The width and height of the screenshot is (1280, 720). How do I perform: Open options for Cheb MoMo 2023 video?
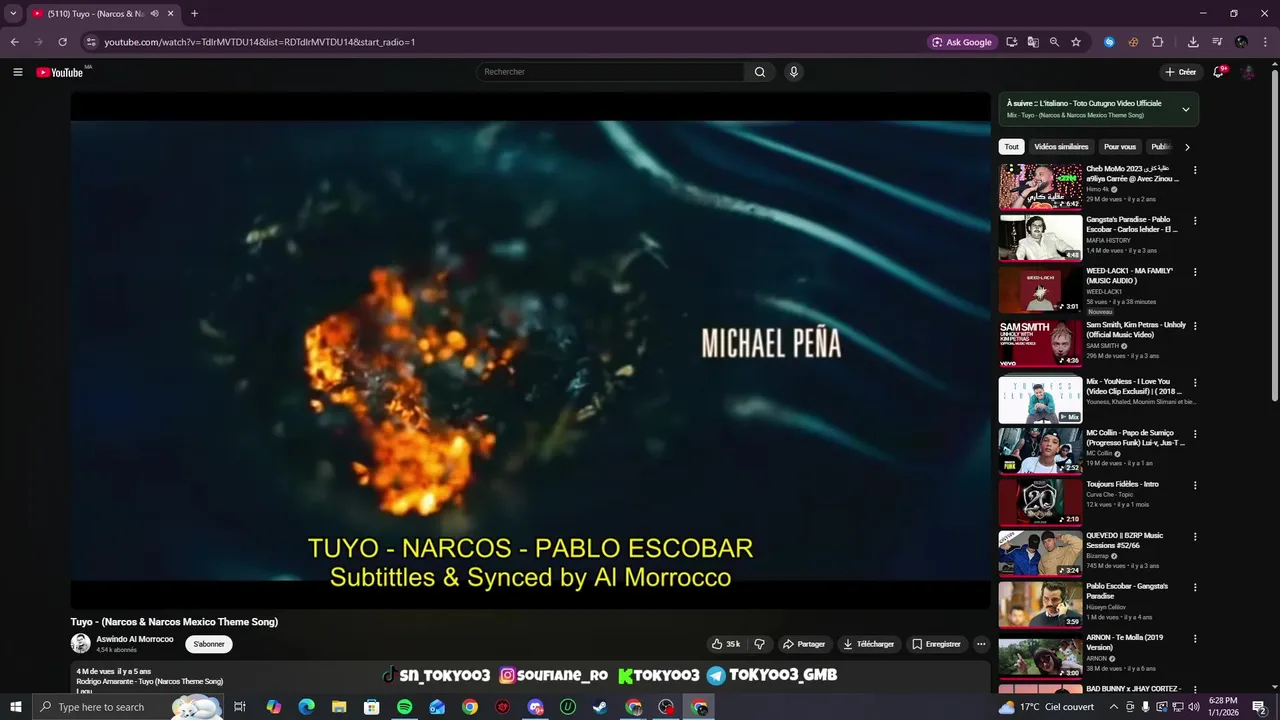pos(1194,170)
